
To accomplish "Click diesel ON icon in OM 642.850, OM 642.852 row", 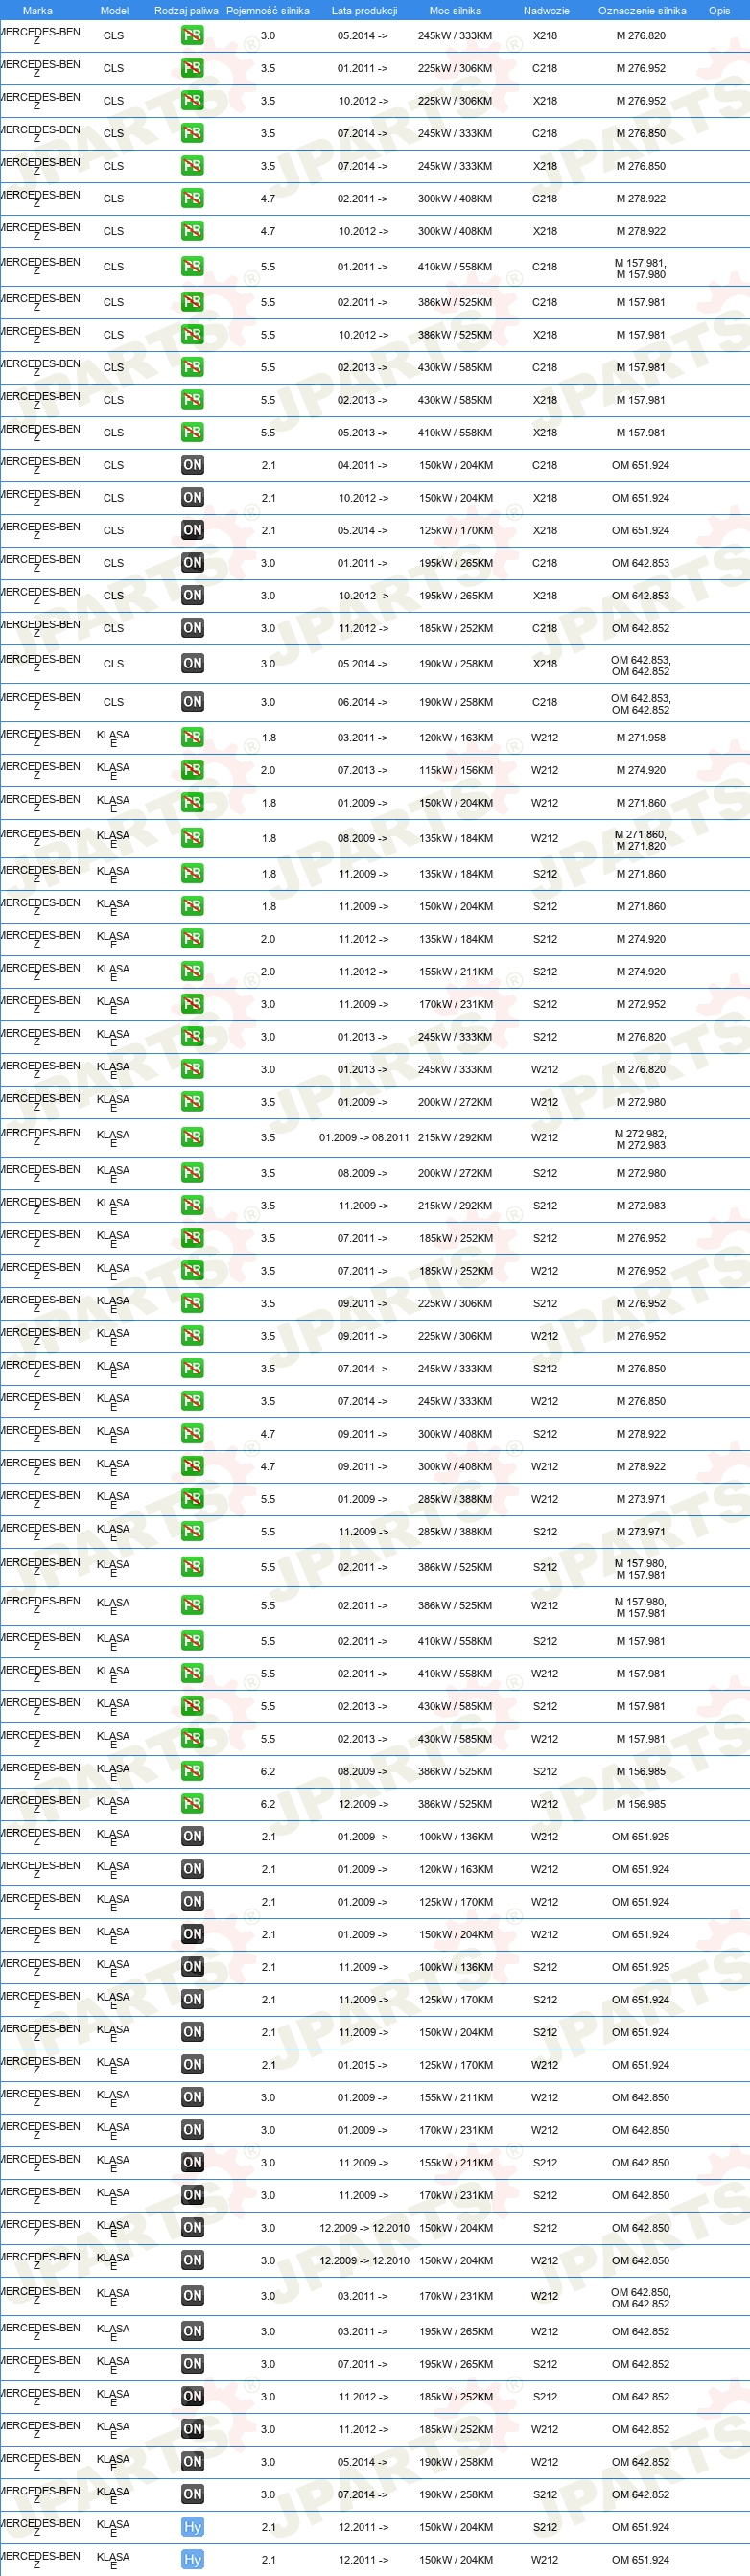I will [192, 2296].
